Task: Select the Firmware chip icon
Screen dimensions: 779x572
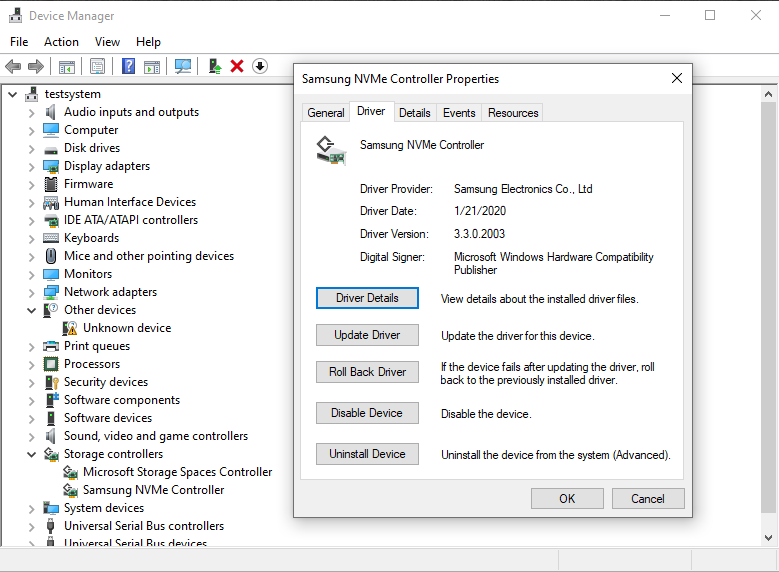Action: click(x=51, y=184)
